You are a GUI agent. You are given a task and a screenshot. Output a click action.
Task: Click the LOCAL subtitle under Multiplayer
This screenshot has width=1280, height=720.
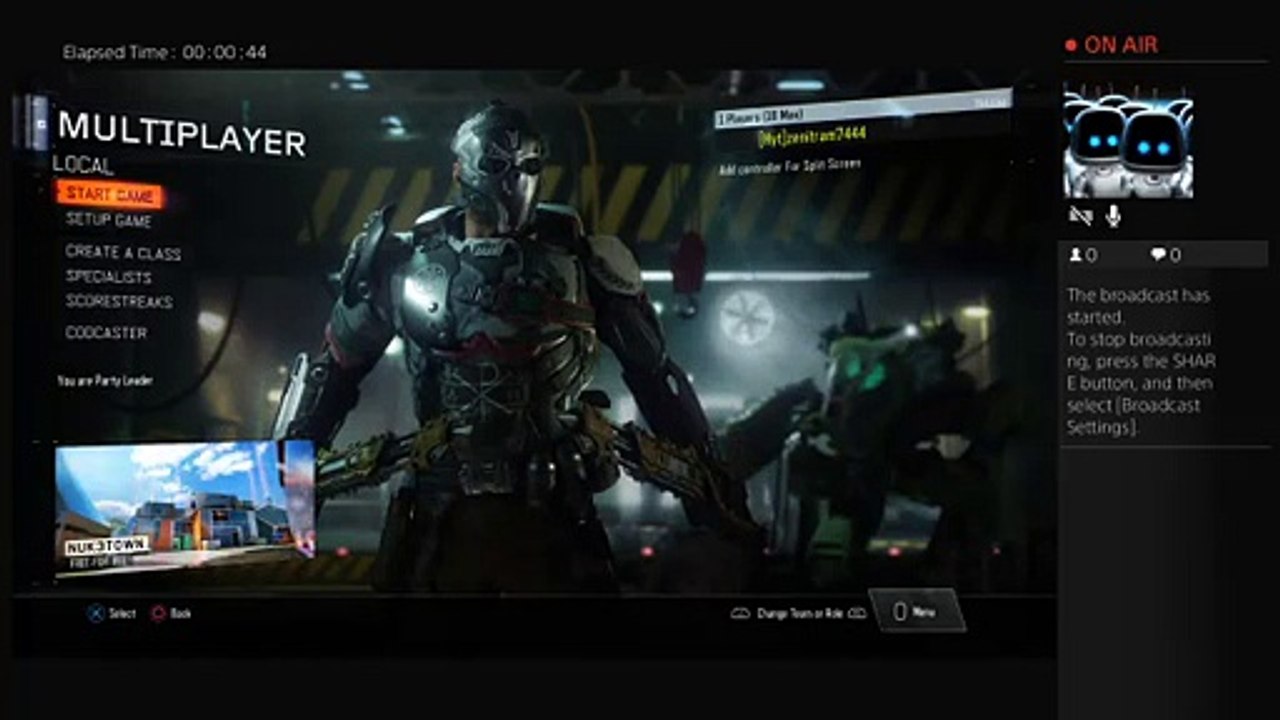pos(83,165)
